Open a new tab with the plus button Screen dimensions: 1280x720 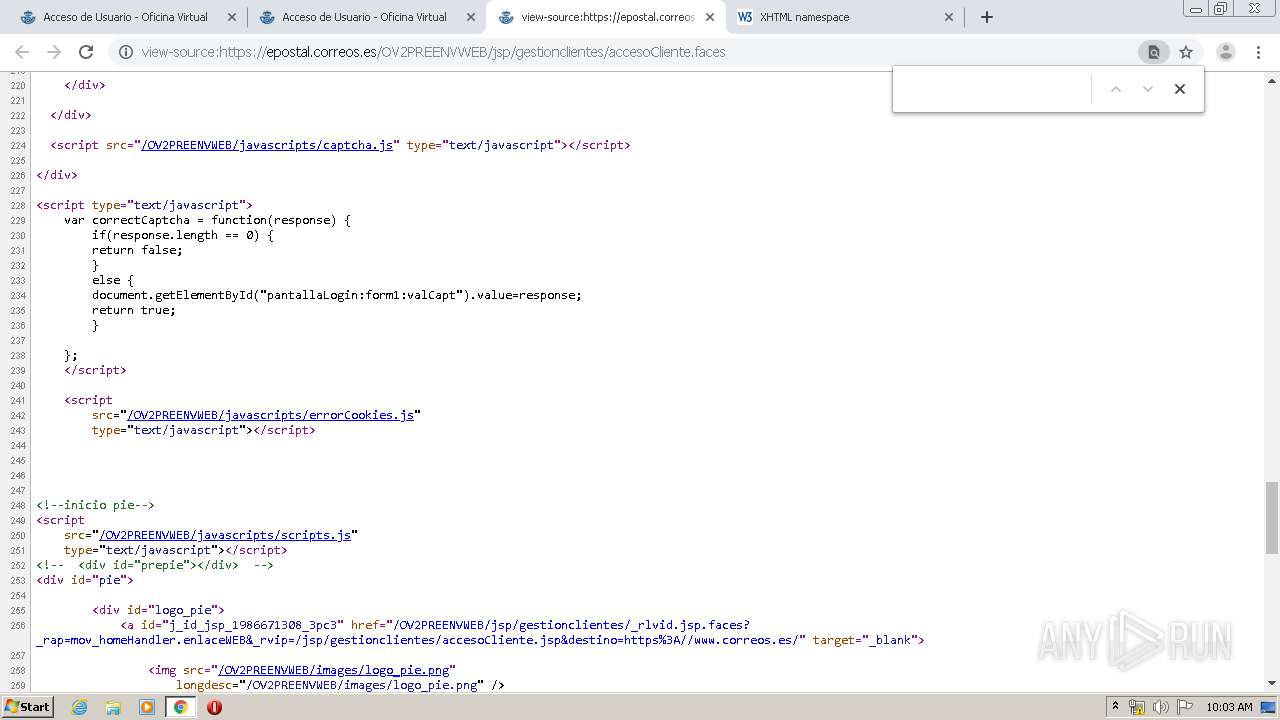987,17
